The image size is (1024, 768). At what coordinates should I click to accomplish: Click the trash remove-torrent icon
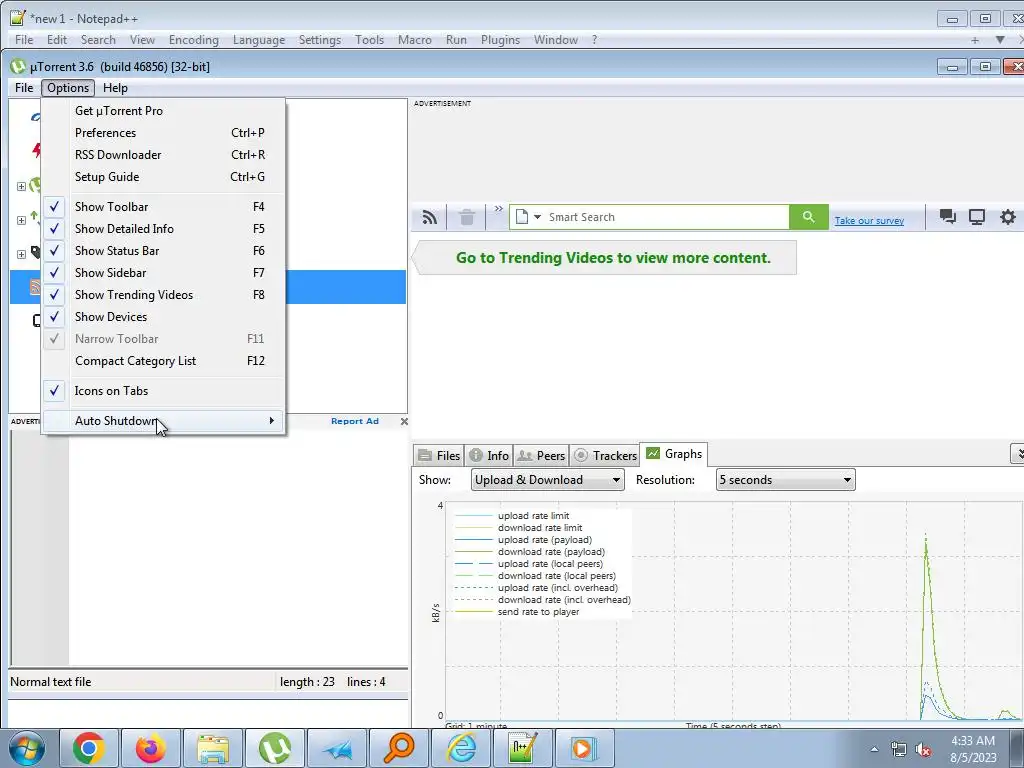(466, 217)
